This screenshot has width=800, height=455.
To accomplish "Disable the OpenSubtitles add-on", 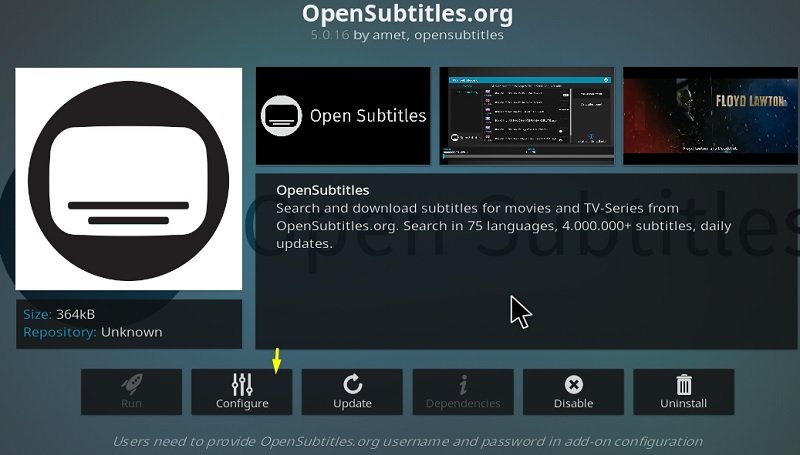I will [x=573, y=392].
